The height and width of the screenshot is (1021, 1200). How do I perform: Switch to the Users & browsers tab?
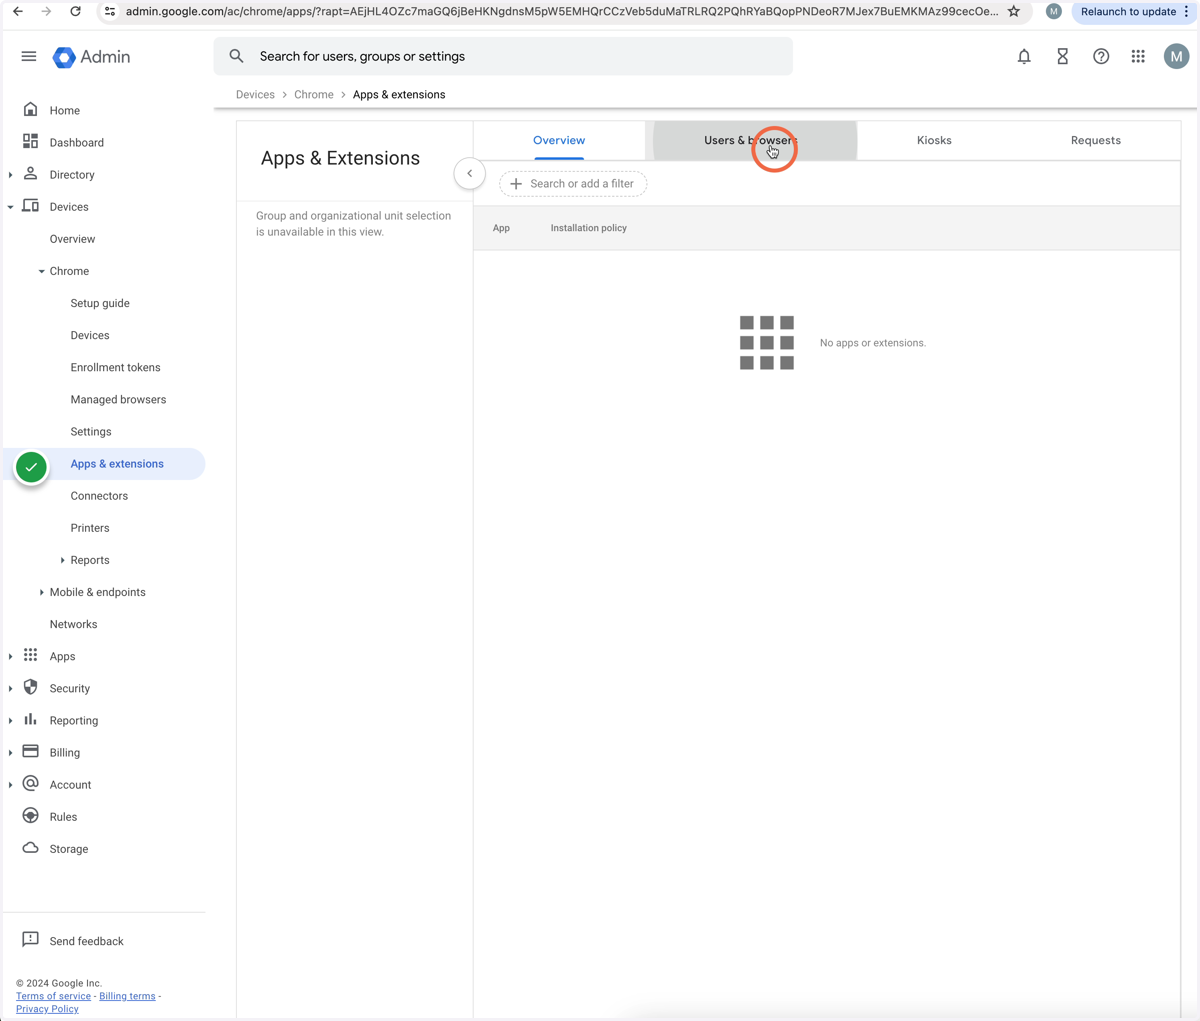tap(755, 140)
